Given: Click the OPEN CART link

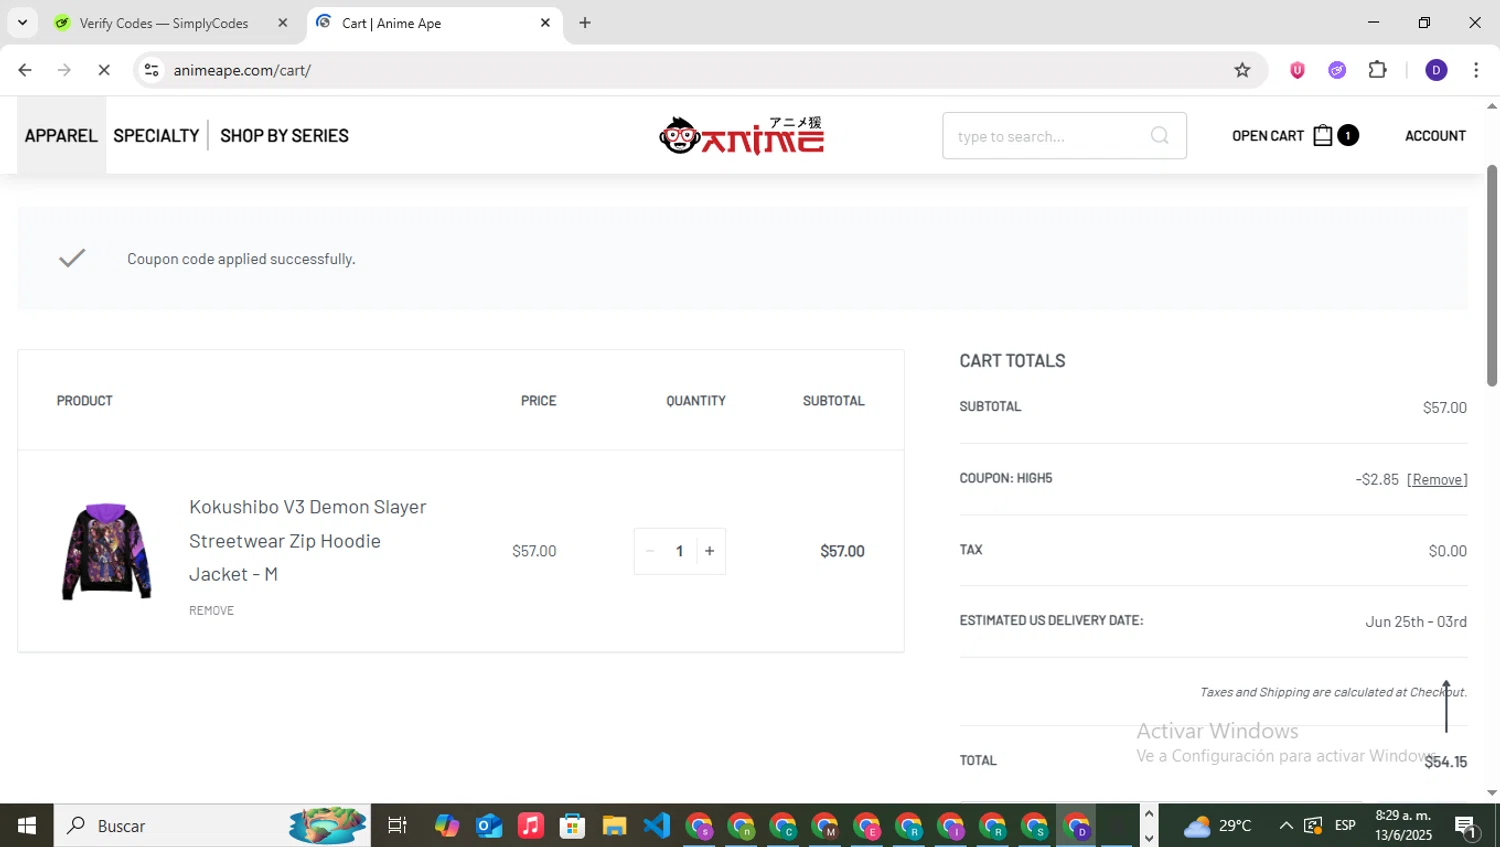Looking at the screenshot, I should [x=1268, y=136].
